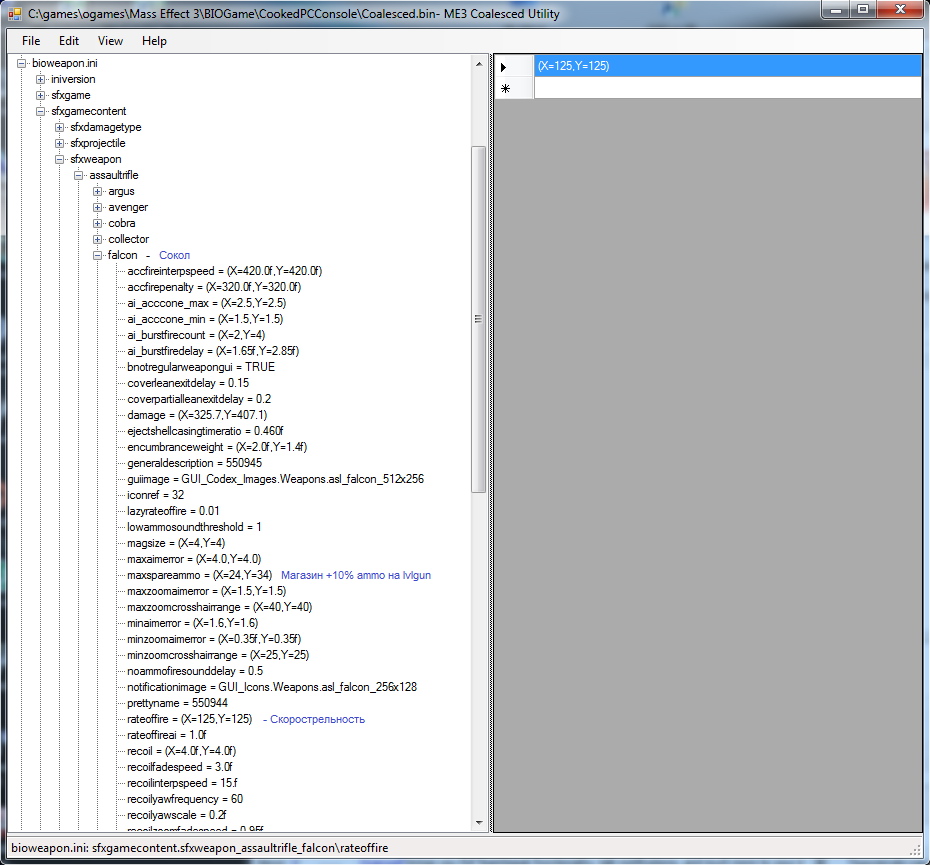
Task: Select the generaldescription = 550945 entry
Action: point(195,463)
